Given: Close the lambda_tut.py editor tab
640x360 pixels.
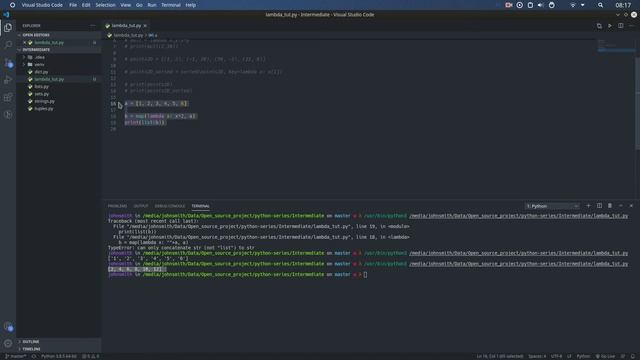Looking at the screenshot, I should click(x=145, y=26).
